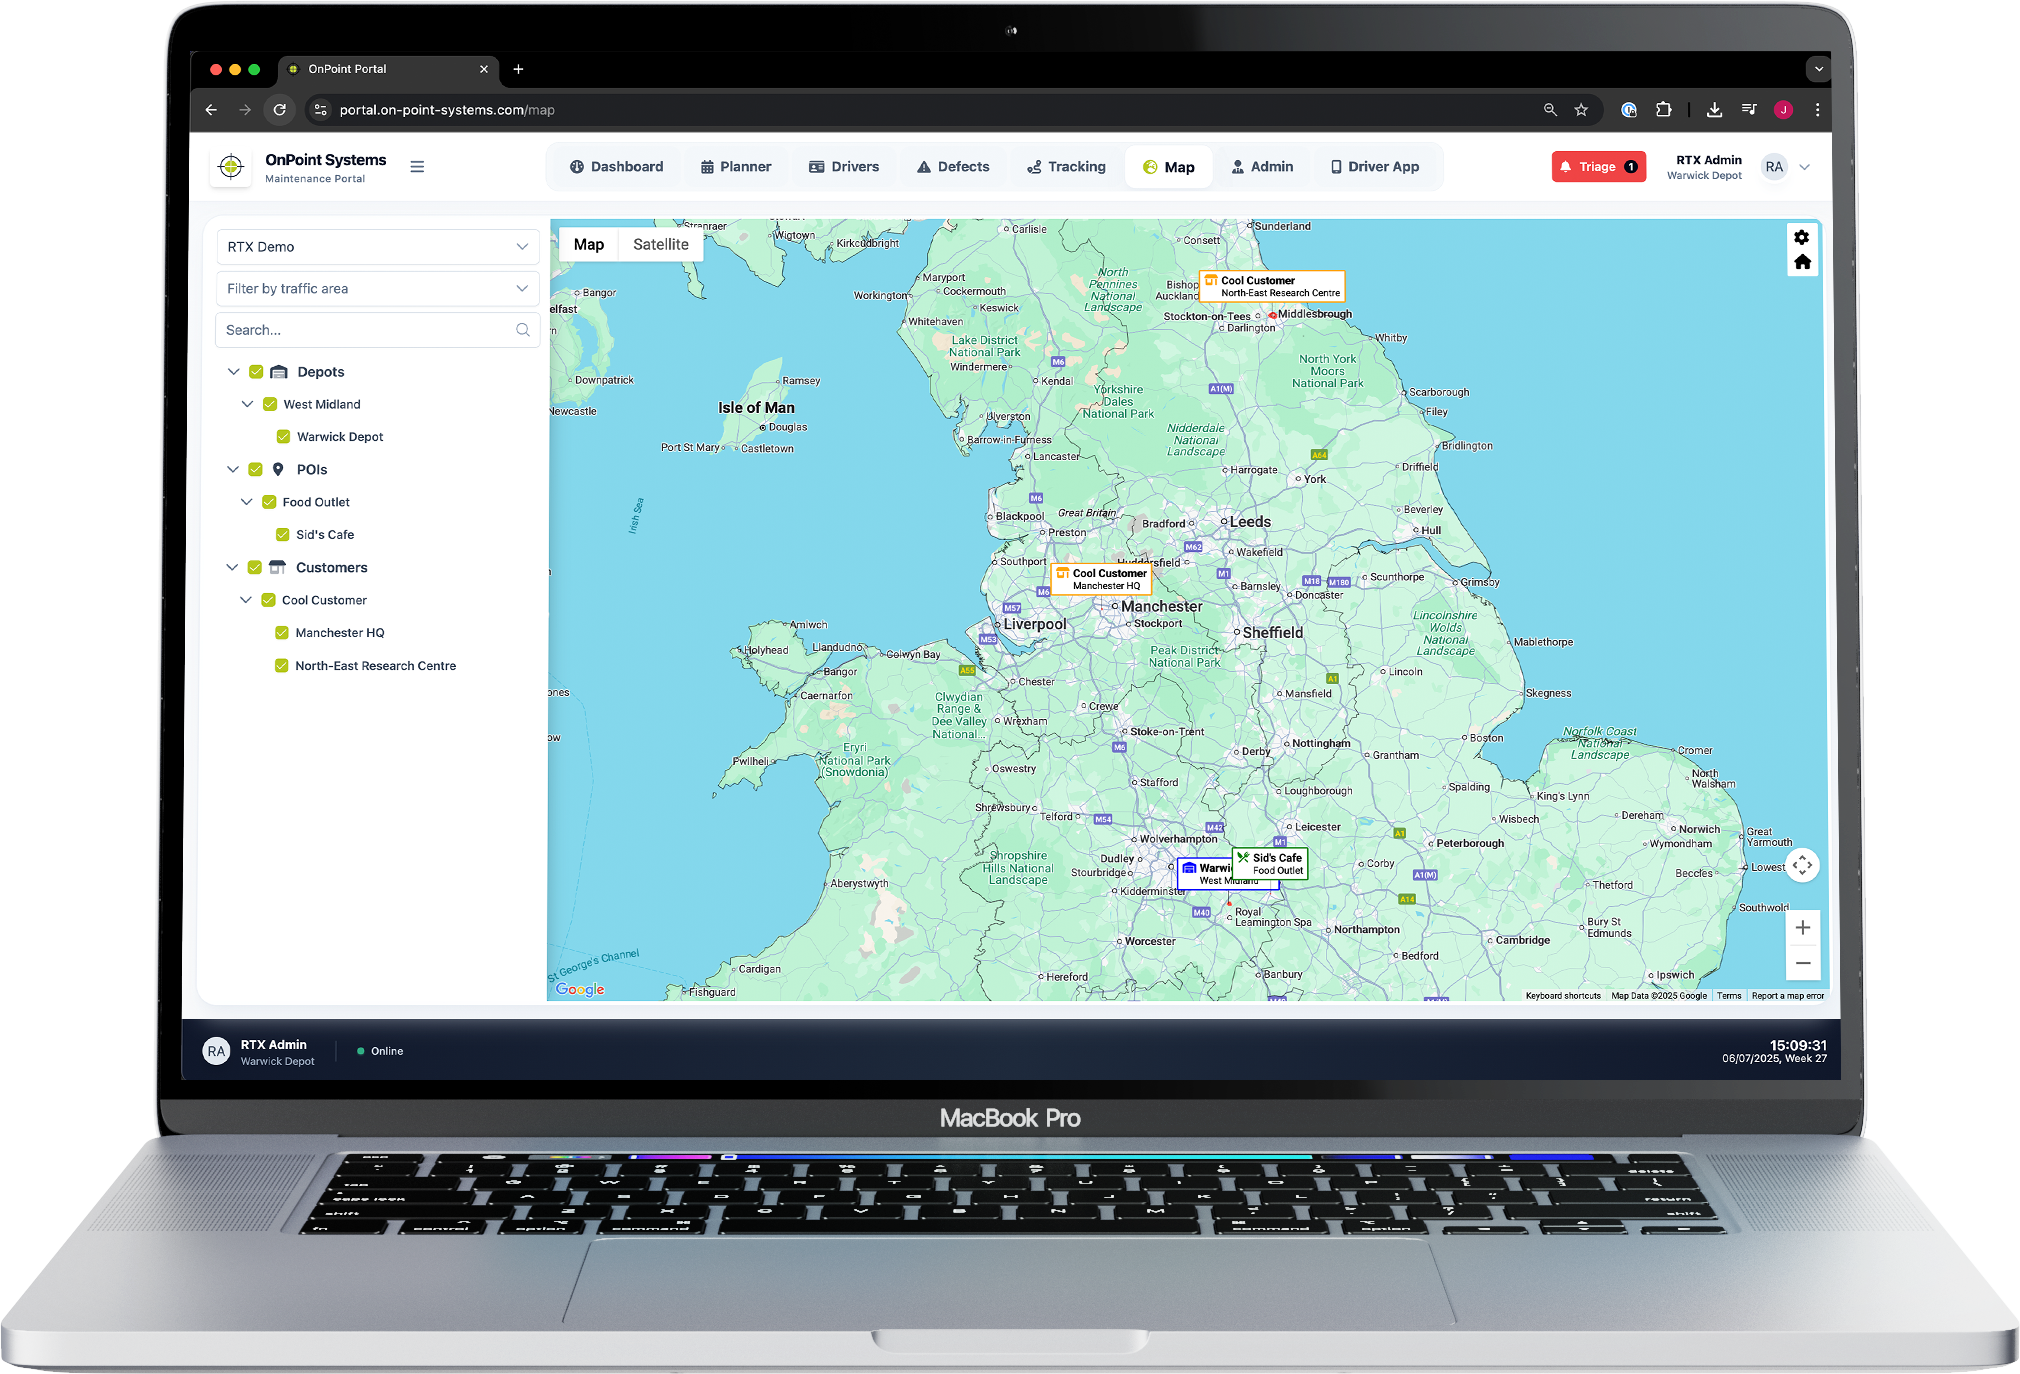Zoom in the map with plus button

pyautogui.click(x=1802, y=928)
